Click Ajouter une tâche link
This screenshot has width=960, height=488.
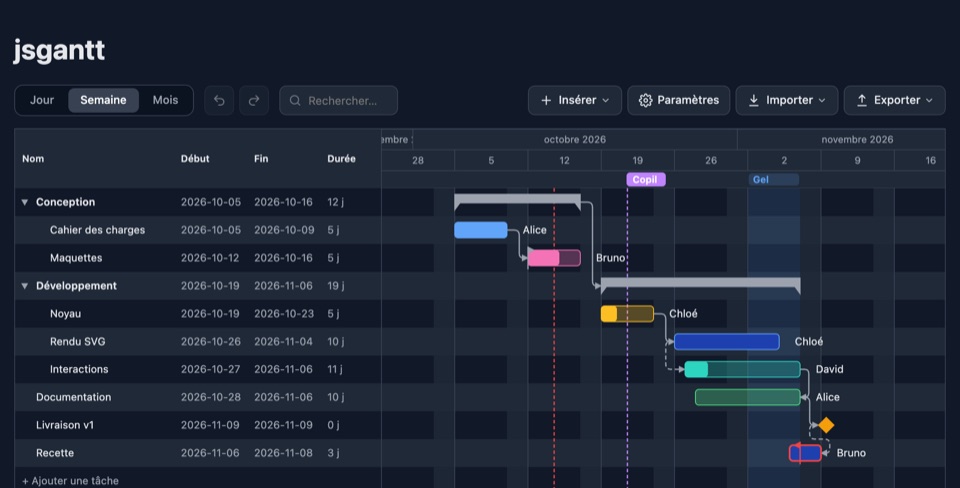(70, 481)
